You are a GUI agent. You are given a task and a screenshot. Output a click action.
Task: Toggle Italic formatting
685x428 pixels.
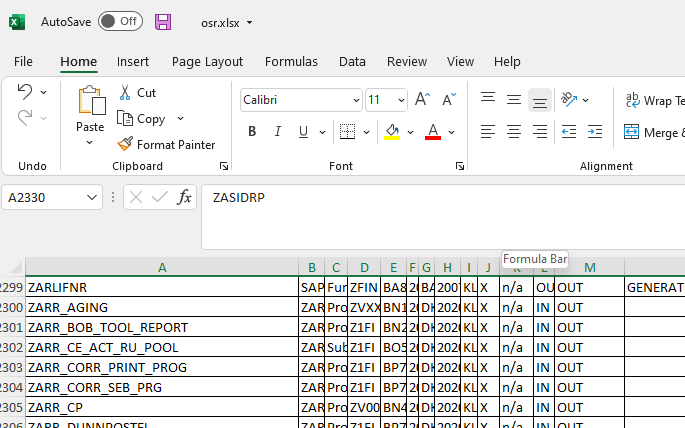click(x=277, y=131)
